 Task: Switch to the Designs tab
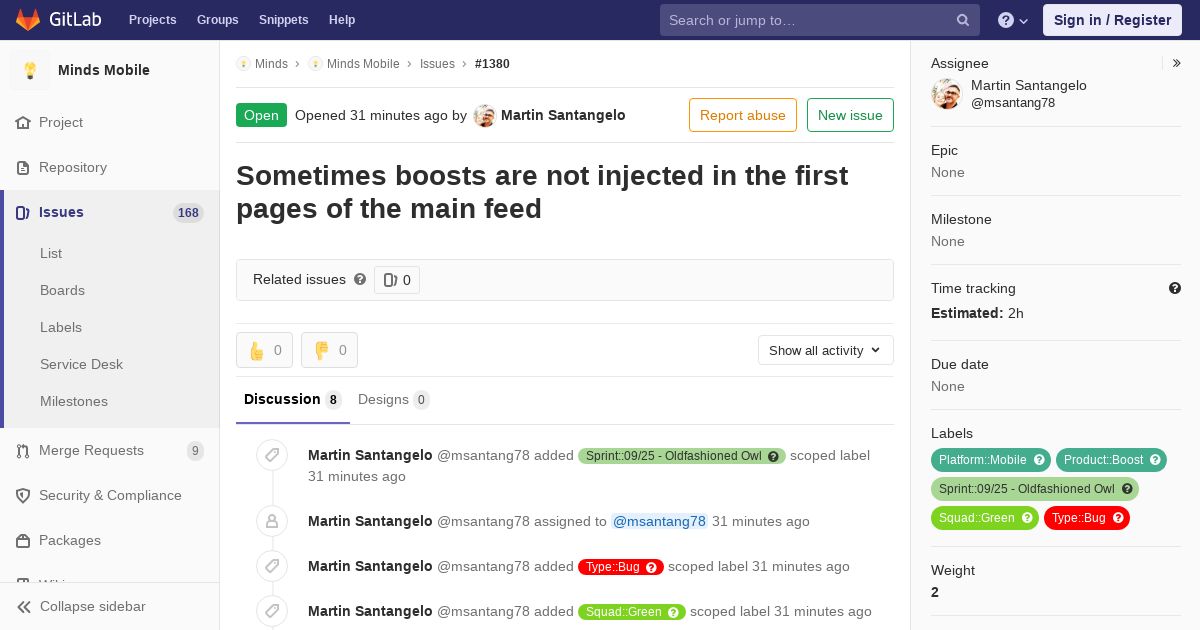(x=393, y=399)
